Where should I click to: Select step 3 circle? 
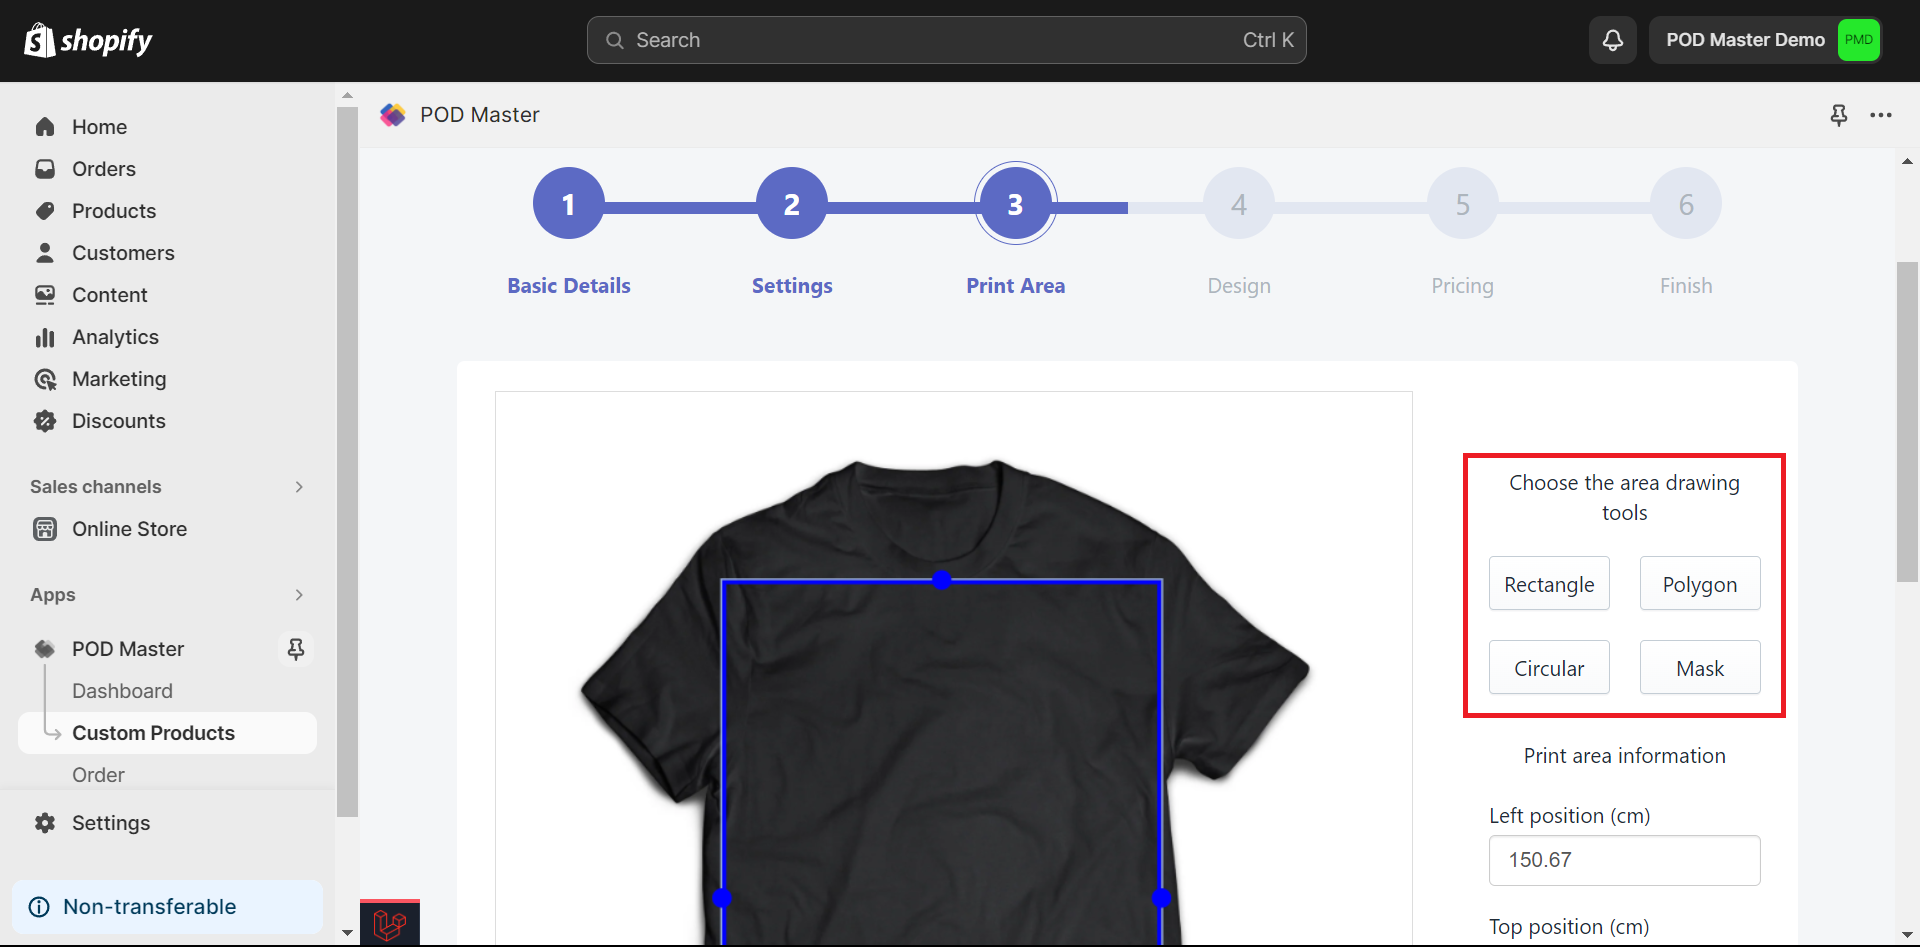coord(1016,204)
